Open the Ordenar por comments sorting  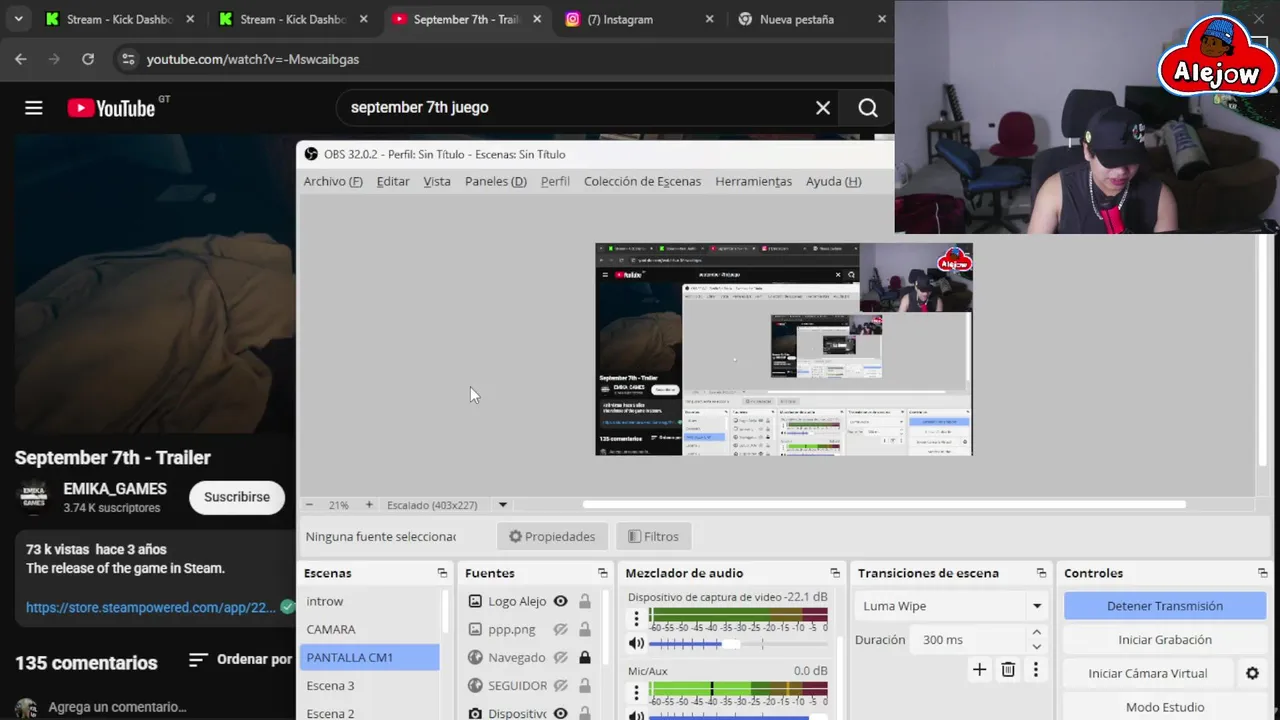[x=241, y=660]
